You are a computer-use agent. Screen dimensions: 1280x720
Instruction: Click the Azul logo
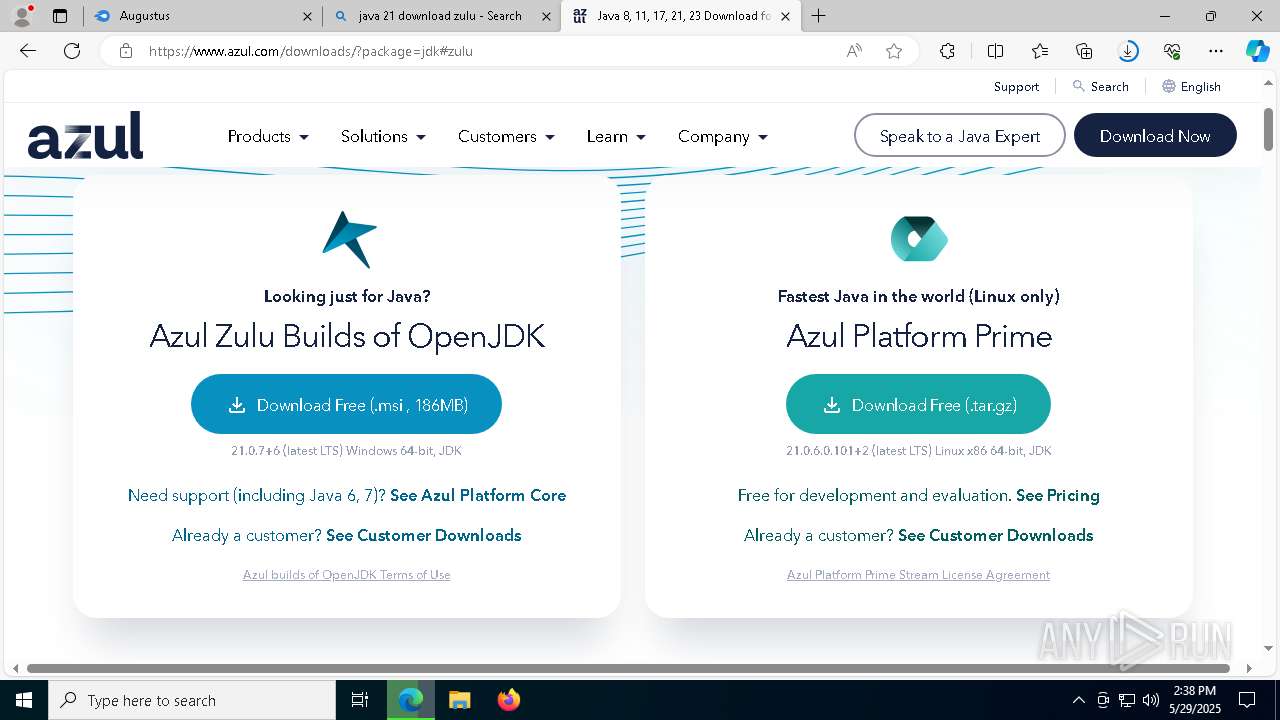[x=85, y=136]
